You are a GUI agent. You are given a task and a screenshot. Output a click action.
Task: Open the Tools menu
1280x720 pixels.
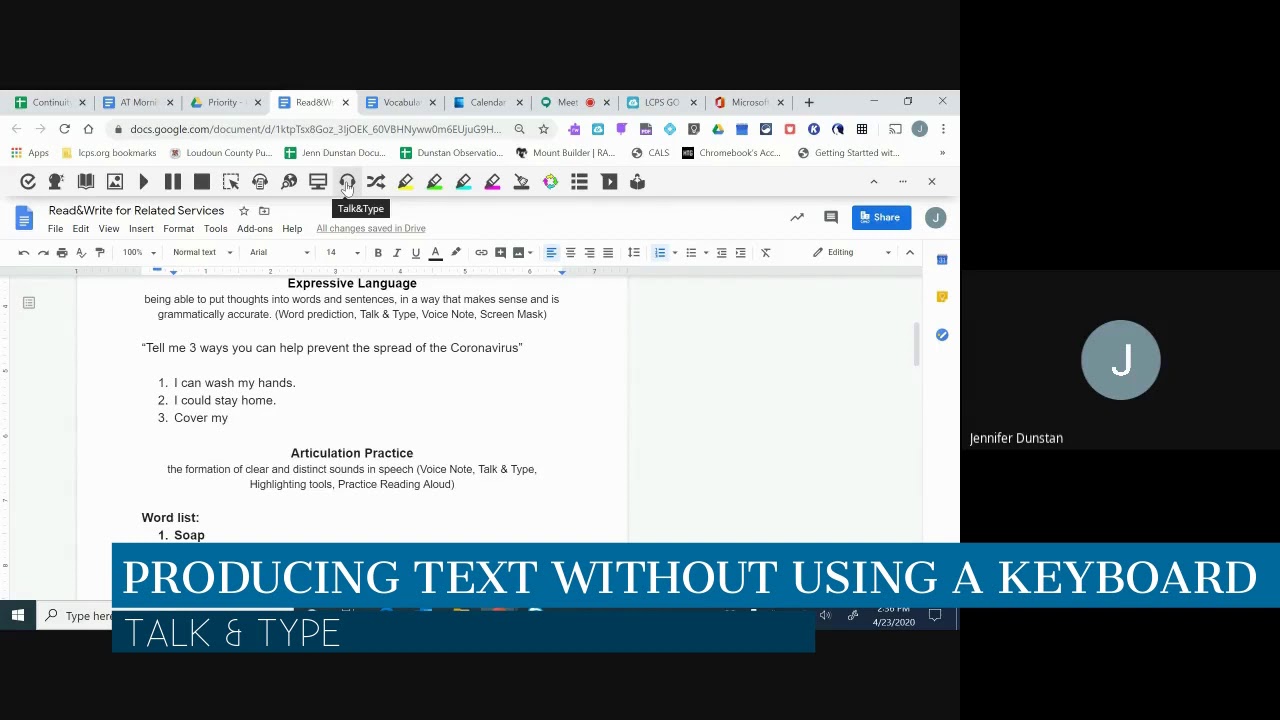tap(216, 229)
